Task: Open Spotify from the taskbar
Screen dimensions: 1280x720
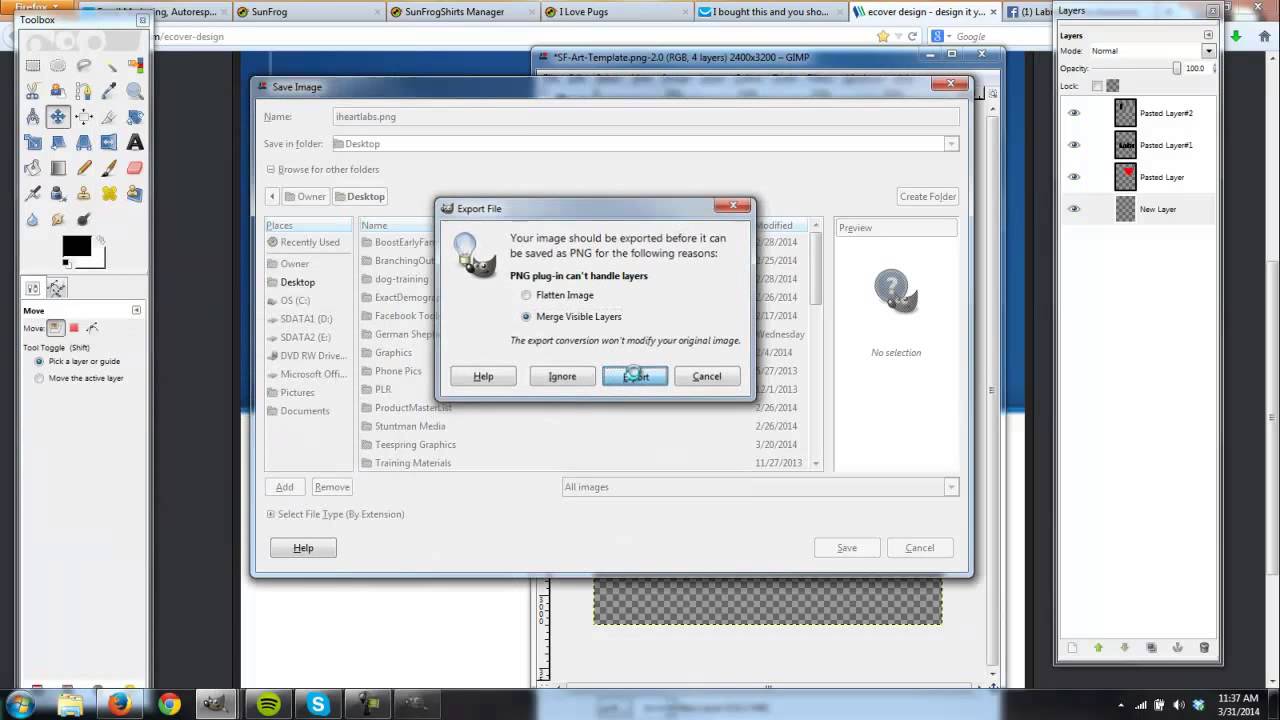Action: [x=268, y=705]
